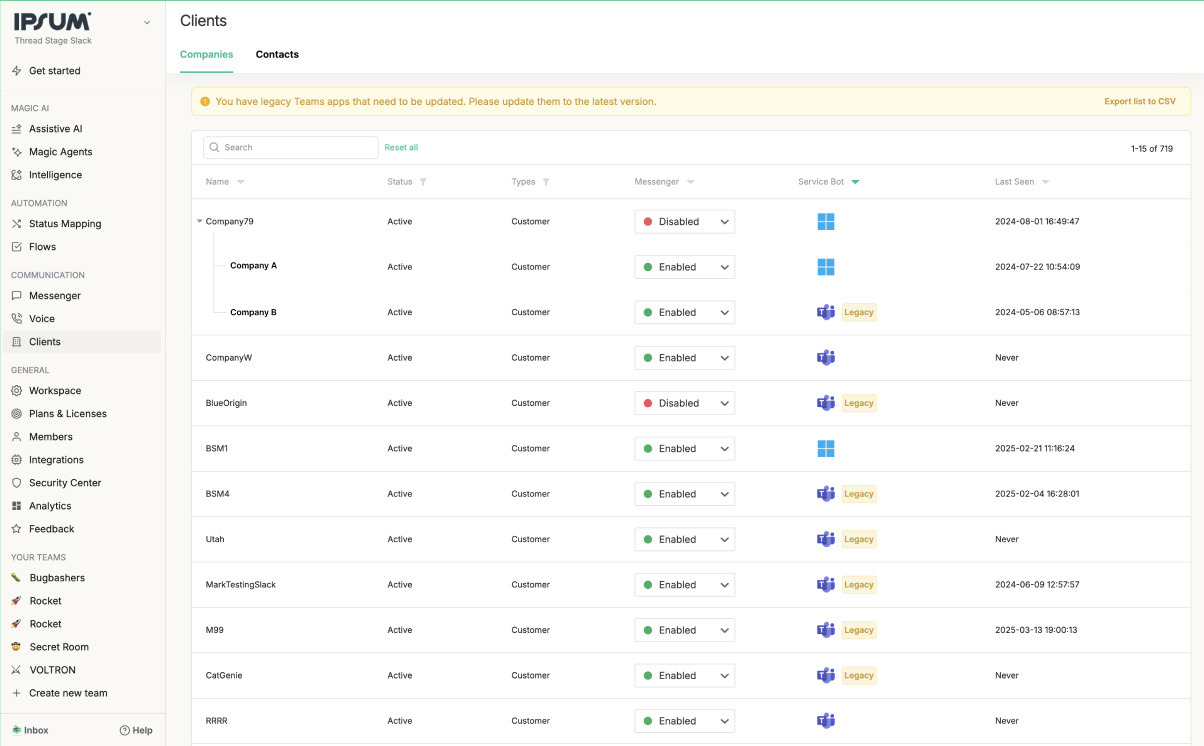
Task: Select the Companies tab
Action: click(x=206, y=55)
